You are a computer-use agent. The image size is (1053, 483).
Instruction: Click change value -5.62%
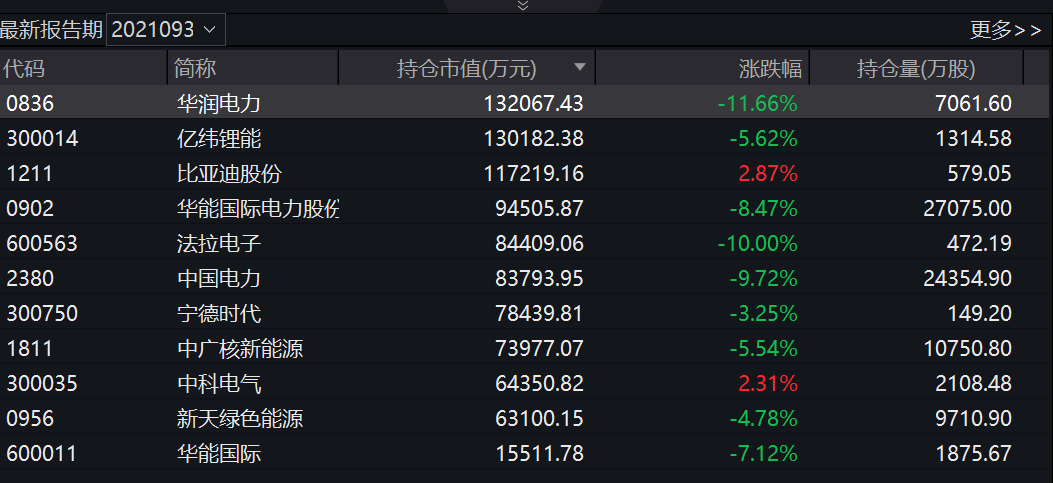pyautogui.click(x=764, y=138)
